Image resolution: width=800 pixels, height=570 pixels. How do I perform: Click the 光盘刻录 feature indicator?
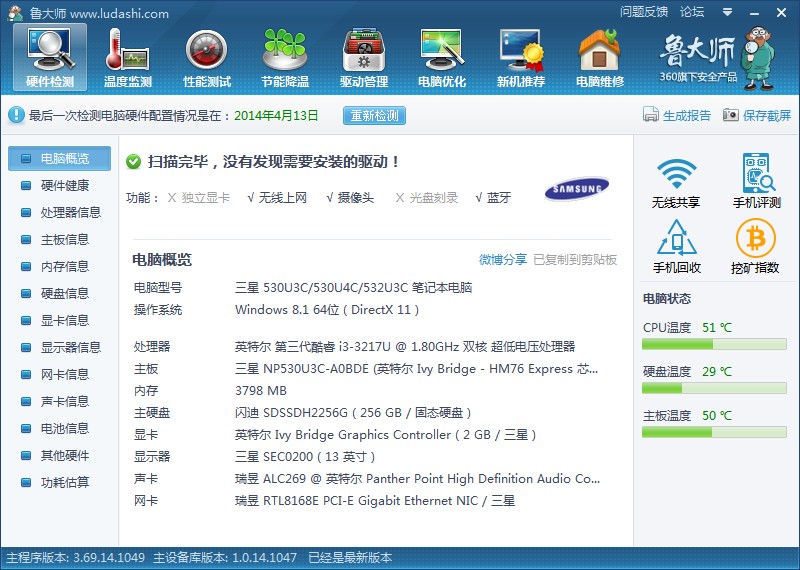coord(427,197)
